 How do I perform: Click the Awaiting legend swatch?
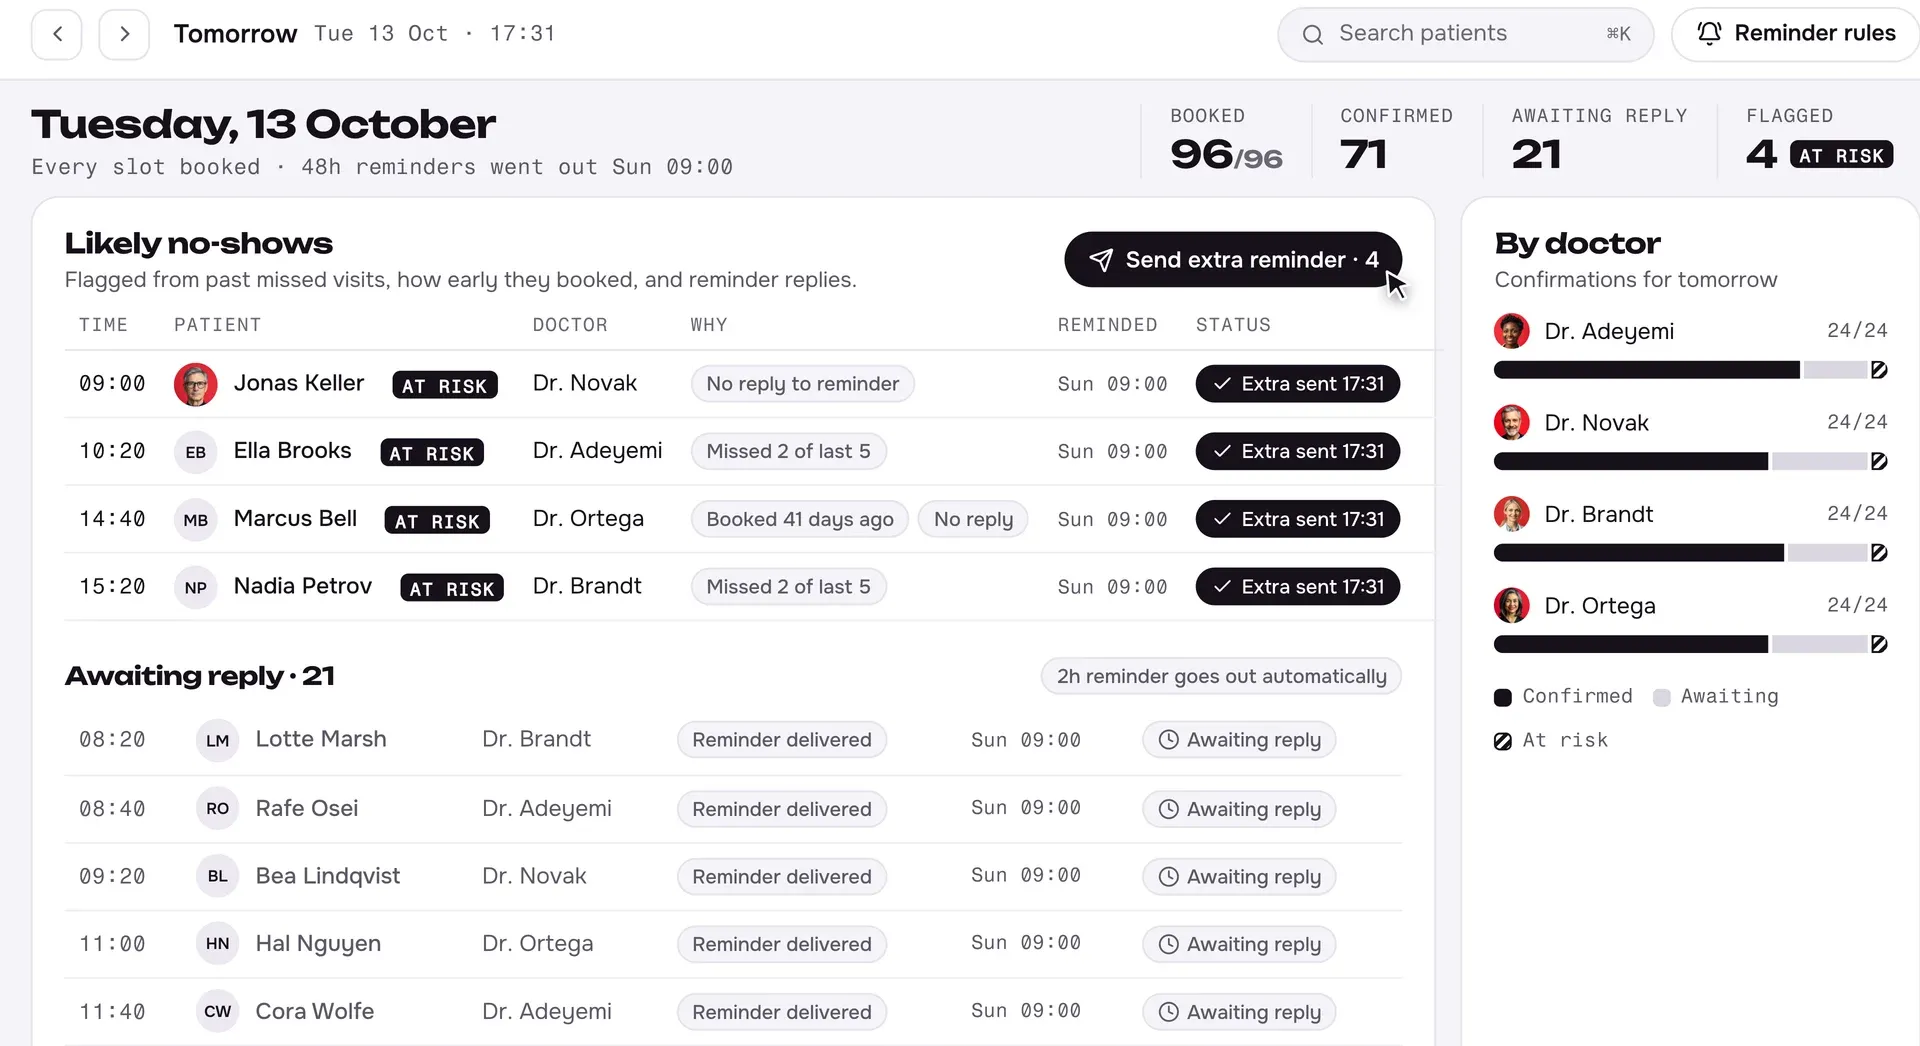pyautogui.click(x=1662, y=698)
